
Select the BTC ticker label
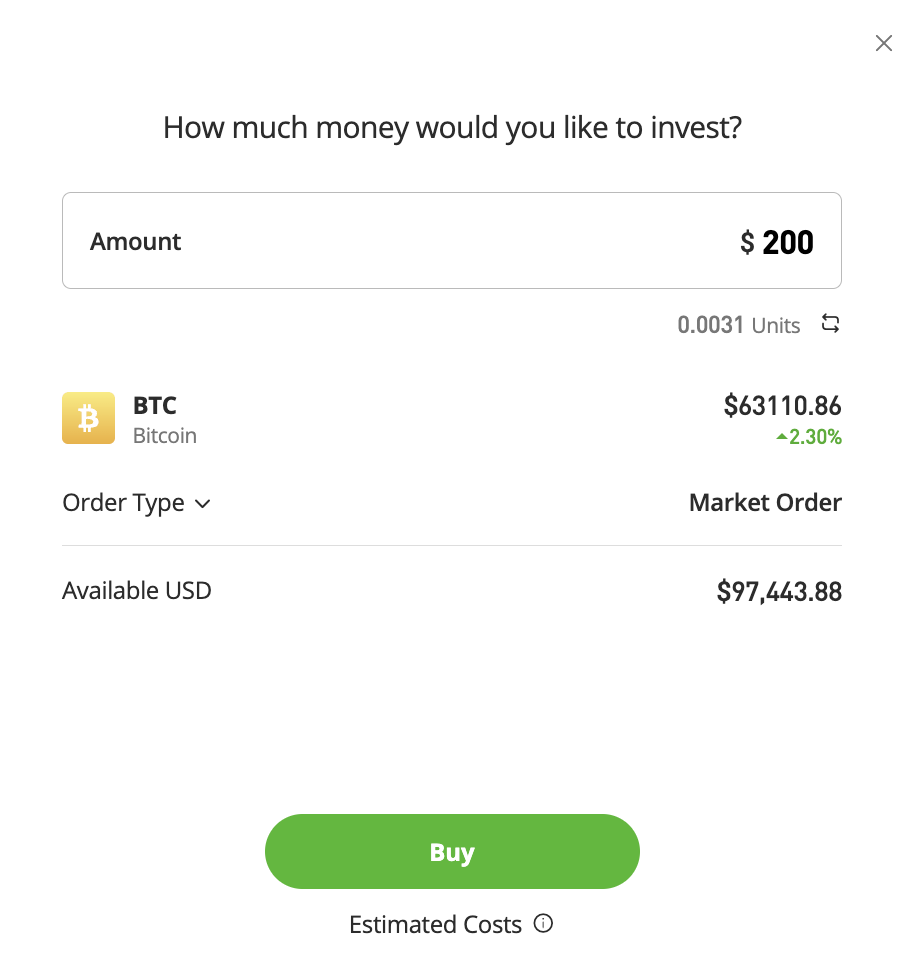(155, 406)
